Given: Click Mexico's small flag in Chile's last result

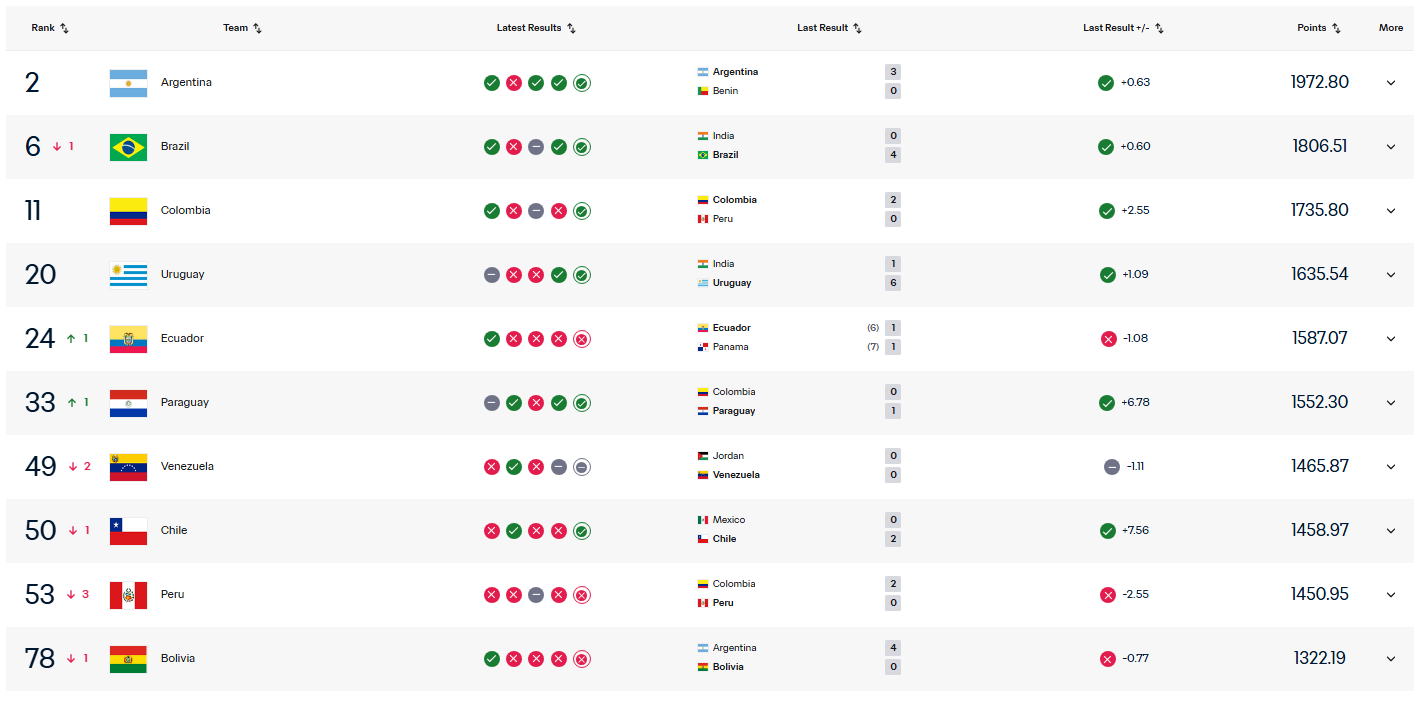Looking at the screenshot, I should click(703, 520).
